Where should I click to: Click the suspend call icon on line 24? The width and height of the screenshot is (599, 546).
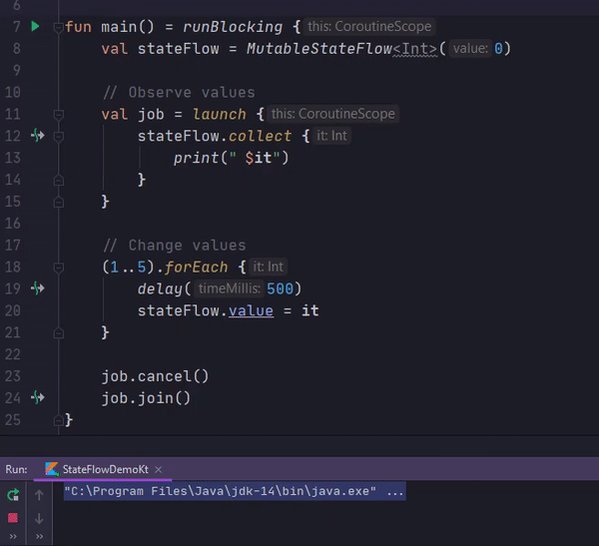pyautogui.click(x=37, y=398)
